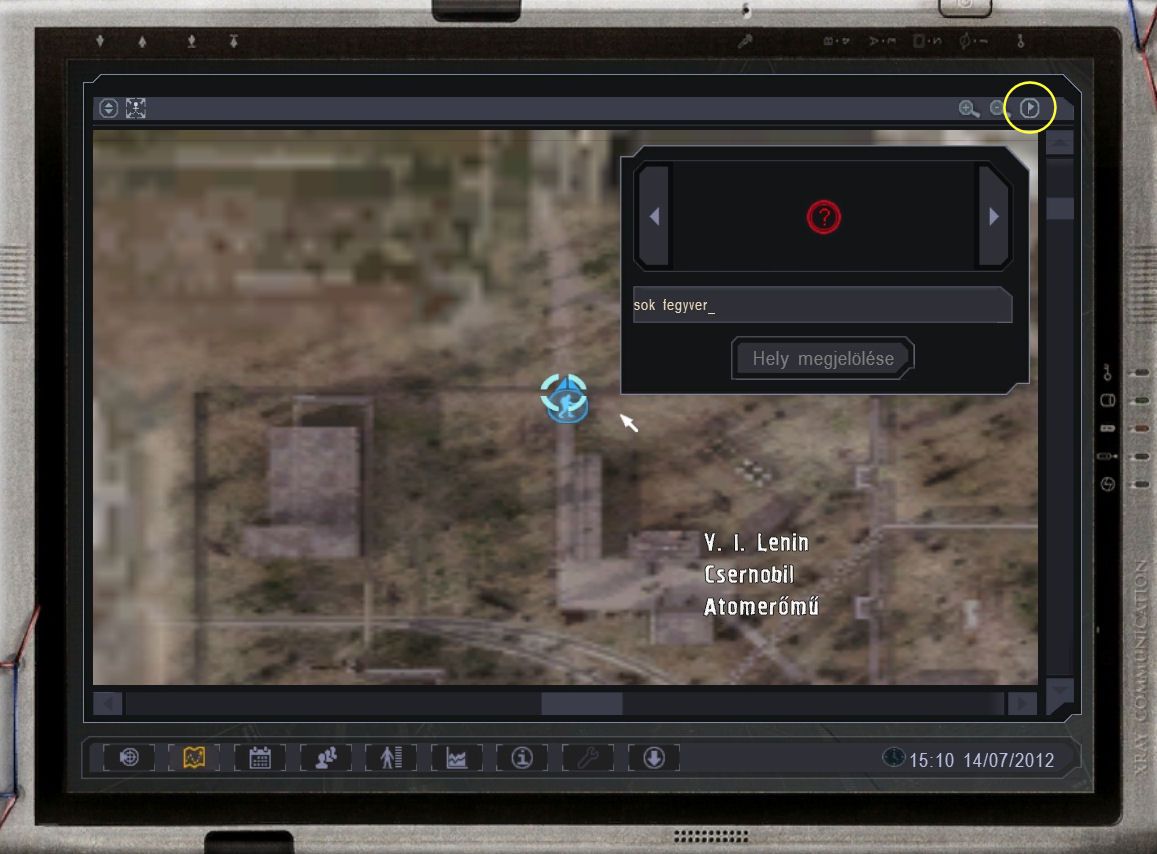Zoom out on the map with magnifier minus
The height and width of the screenshot is (854, 1157).
coord(998,109)
